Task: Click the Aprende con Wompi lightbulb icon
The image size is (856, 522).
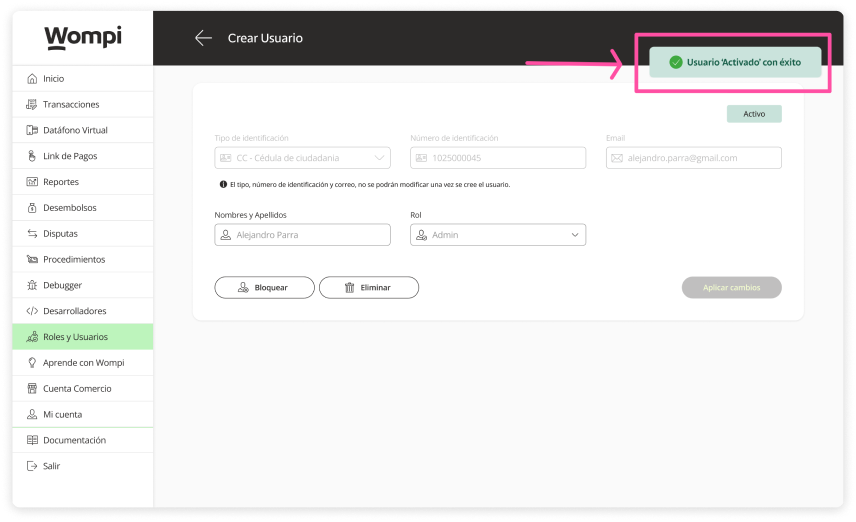Action: (32, 363)
